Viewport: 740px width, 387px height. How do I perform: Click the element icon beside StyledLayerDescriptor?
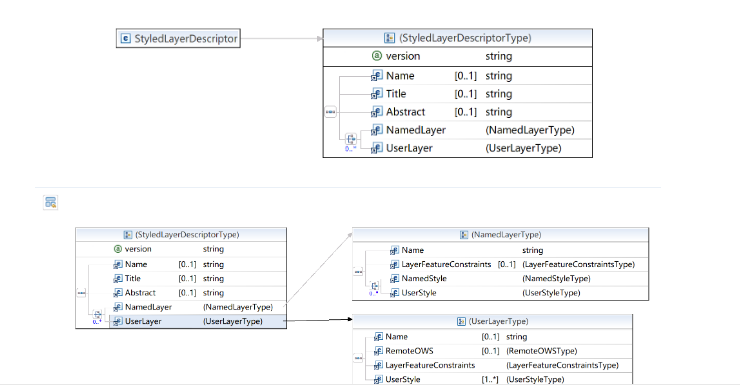(126, 38)
